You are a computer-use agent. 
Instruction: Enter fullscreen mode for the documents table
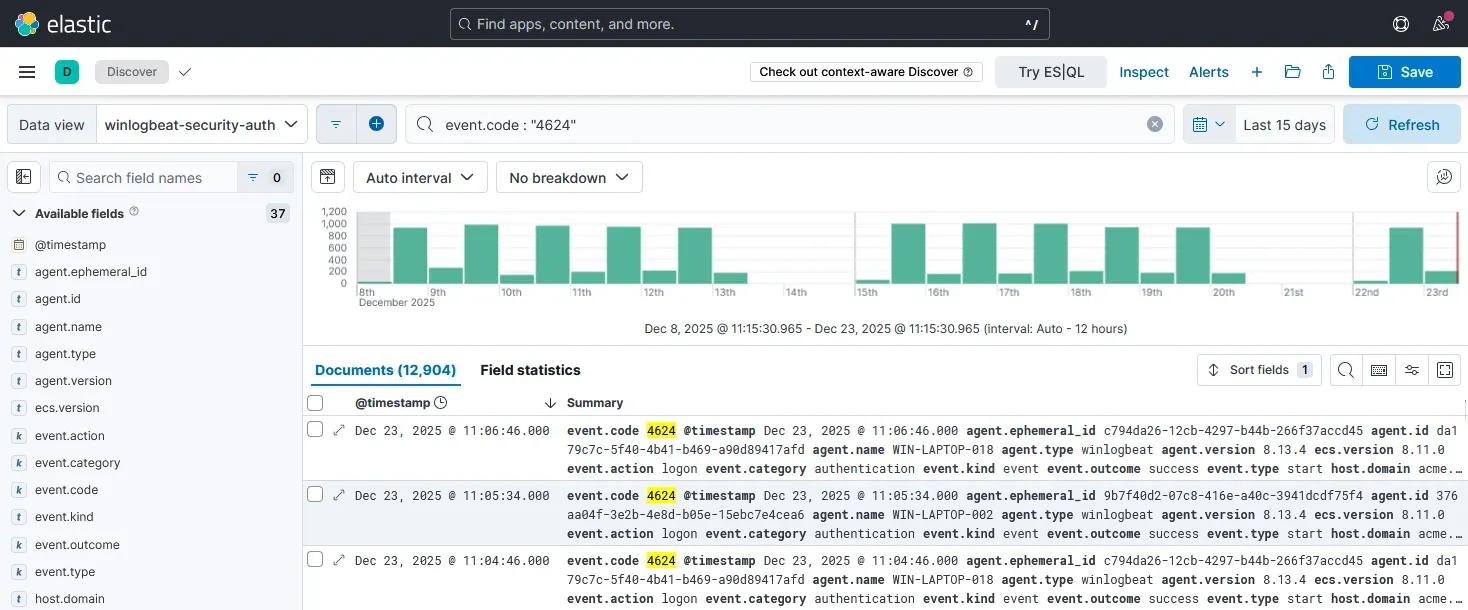1445,370
